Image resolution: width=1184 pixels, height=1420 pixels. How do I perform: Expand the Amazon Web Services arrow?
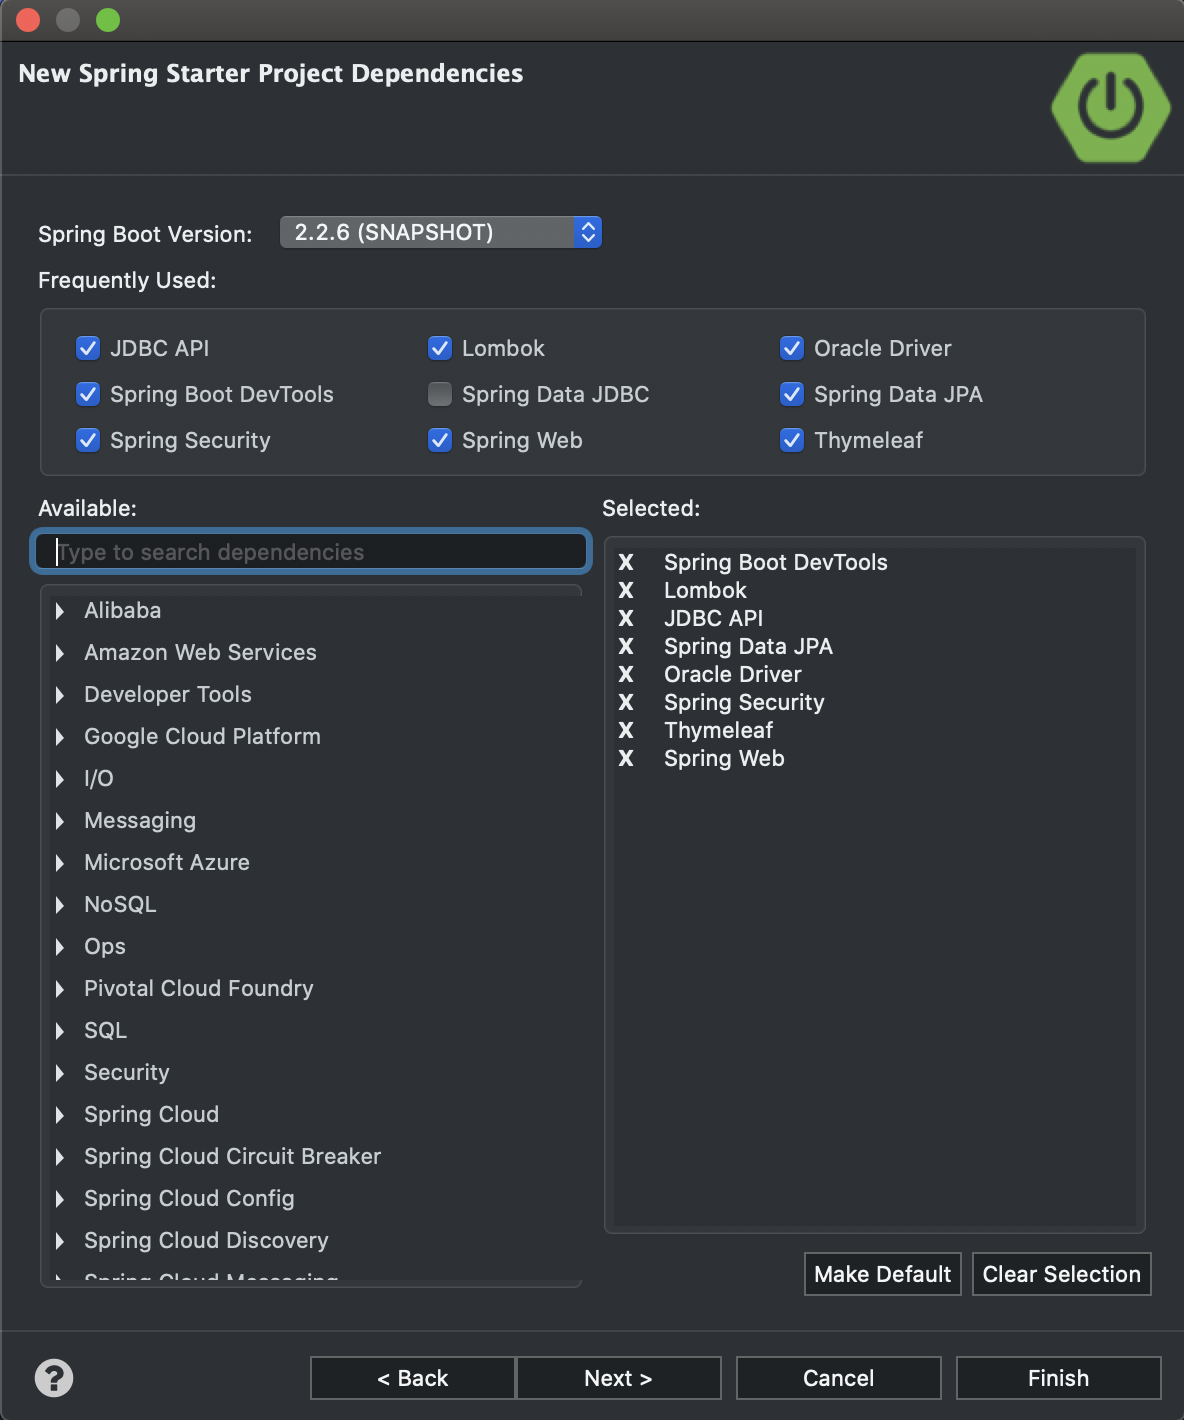coord(60,653)
